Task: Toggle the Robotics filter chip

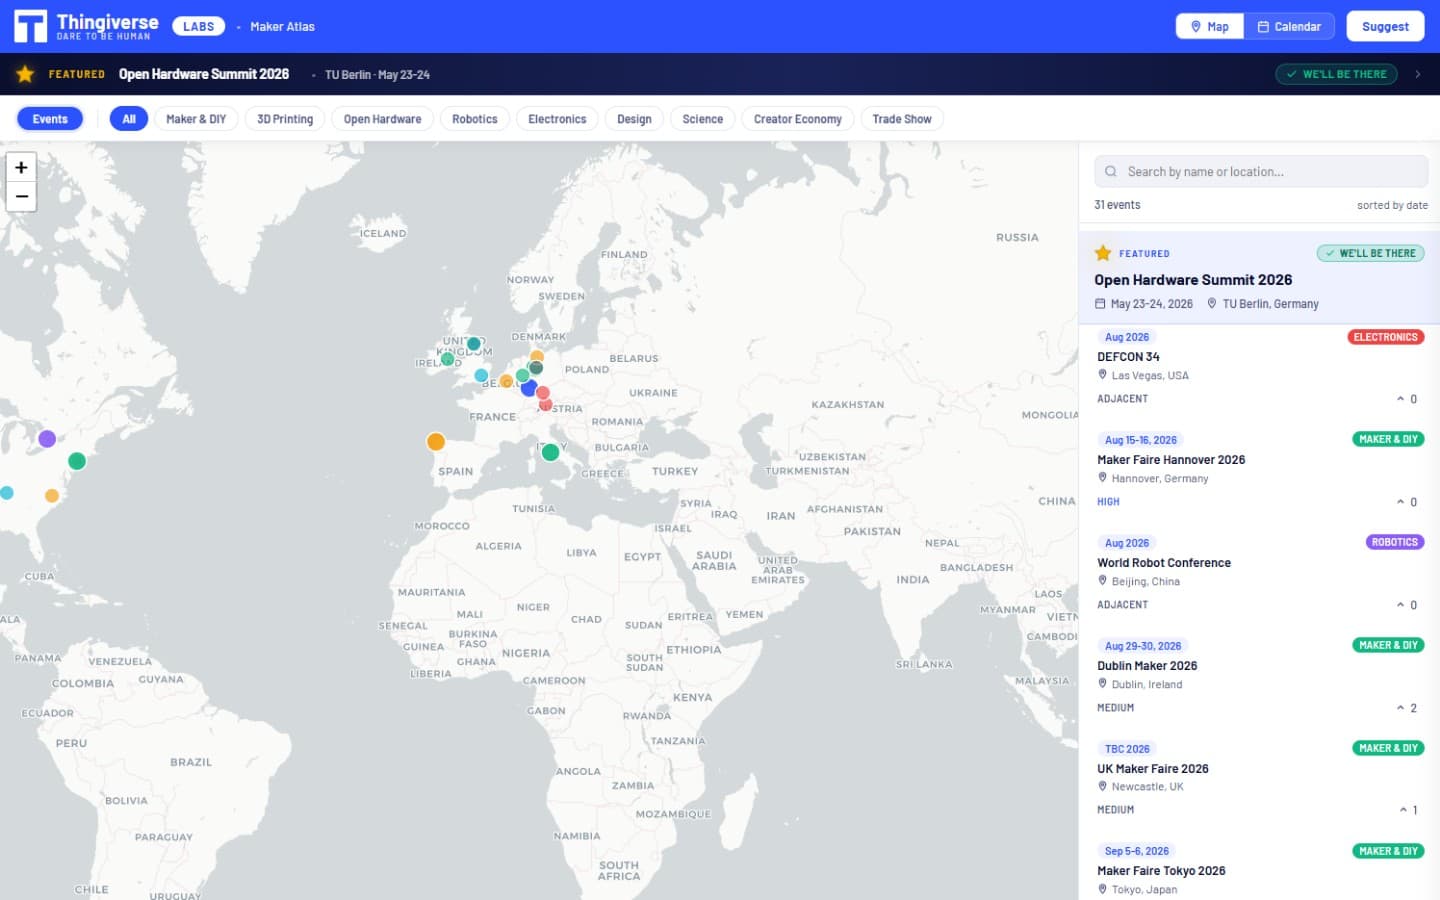Action: [475, 119]
